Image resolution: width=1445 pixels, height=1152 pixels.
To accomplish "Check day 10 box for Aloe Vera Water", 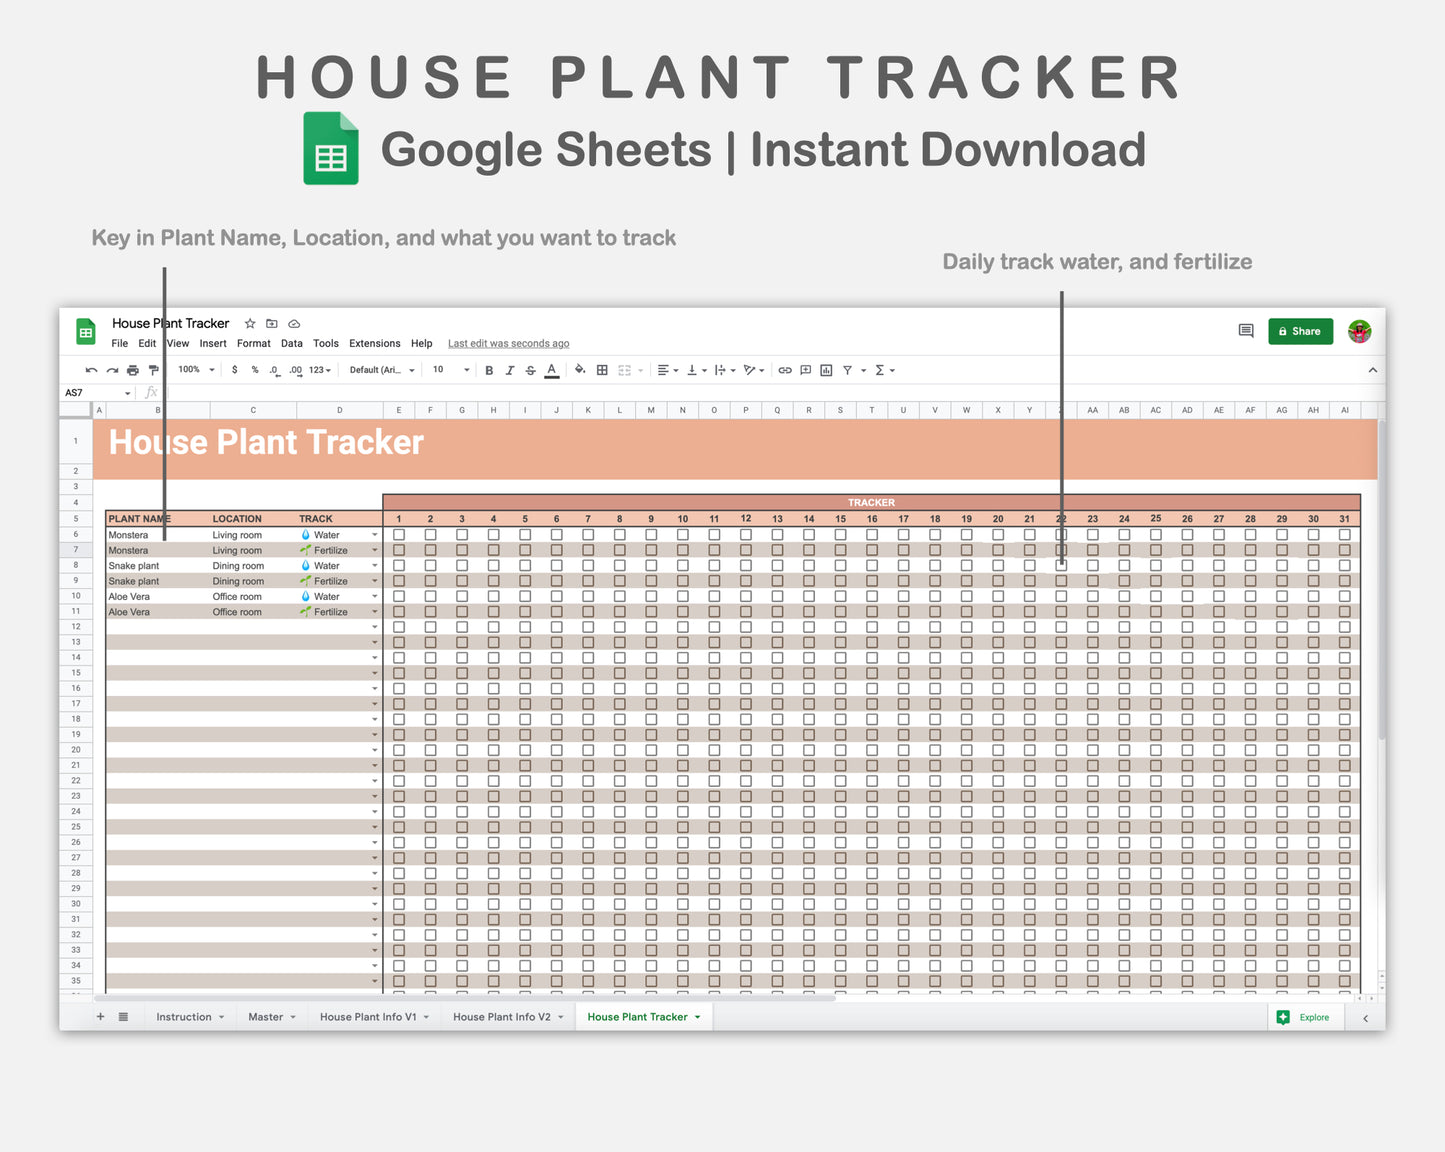I will coord(682,596).
